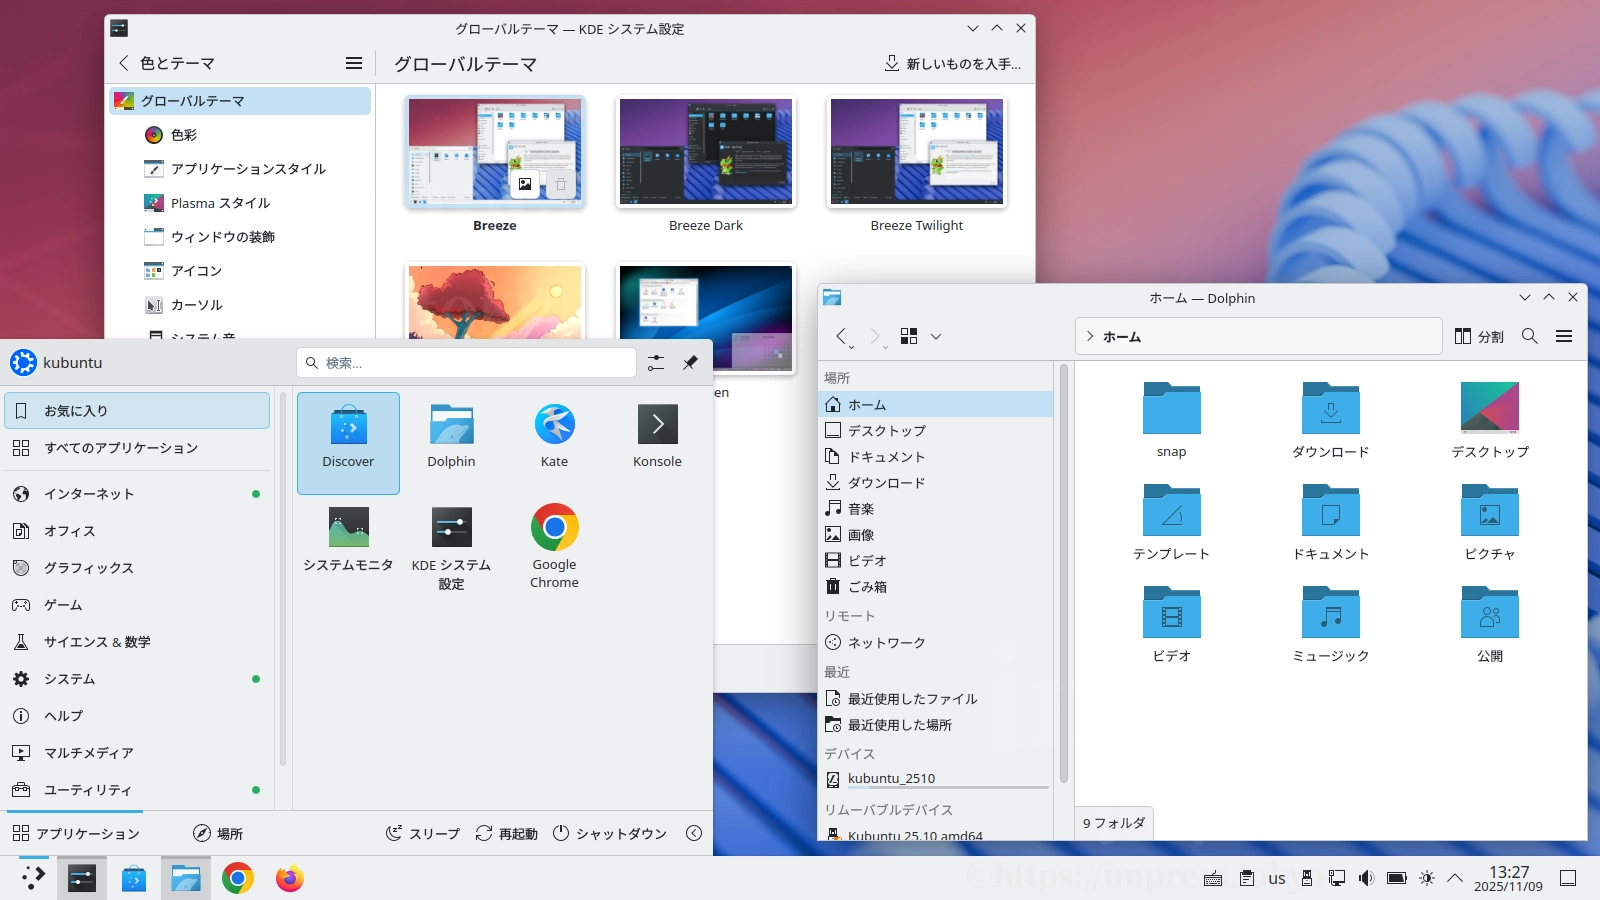Select ネットワーク in Dolphin places panel
This screenshot has width=1600, height=900.
(x=936, y=643)
